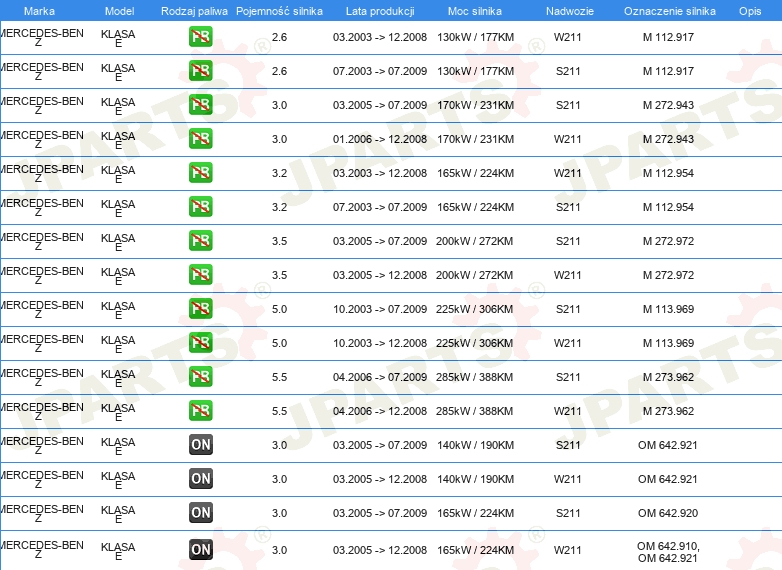
Task: Select the date range 01.2006 -> 12.2008
Action: tap(380, 139)
